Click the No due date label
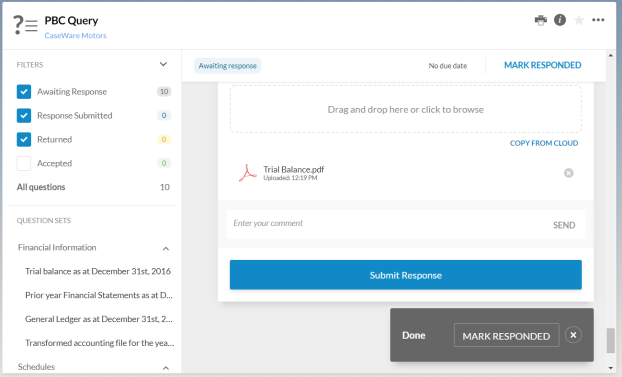622x377 pixels. [447, 66]
